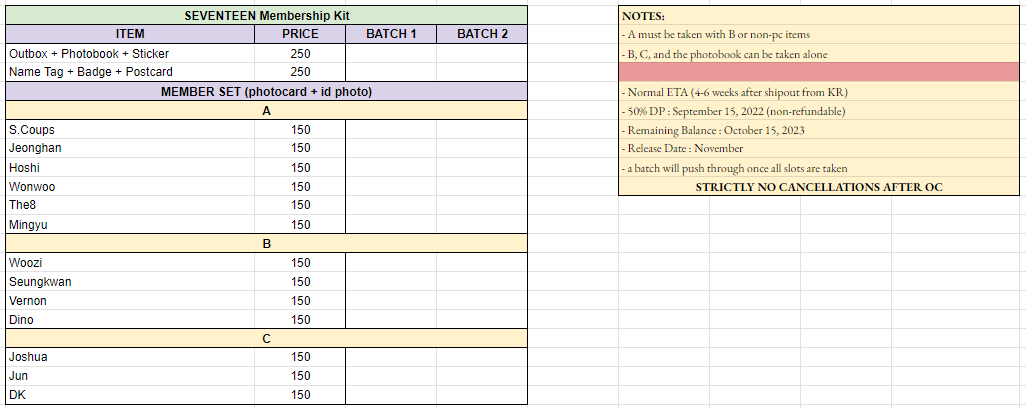Select the 'A must be taken with B' note
The height and width of the screenshot is (408, 1026).
(819, 35)
